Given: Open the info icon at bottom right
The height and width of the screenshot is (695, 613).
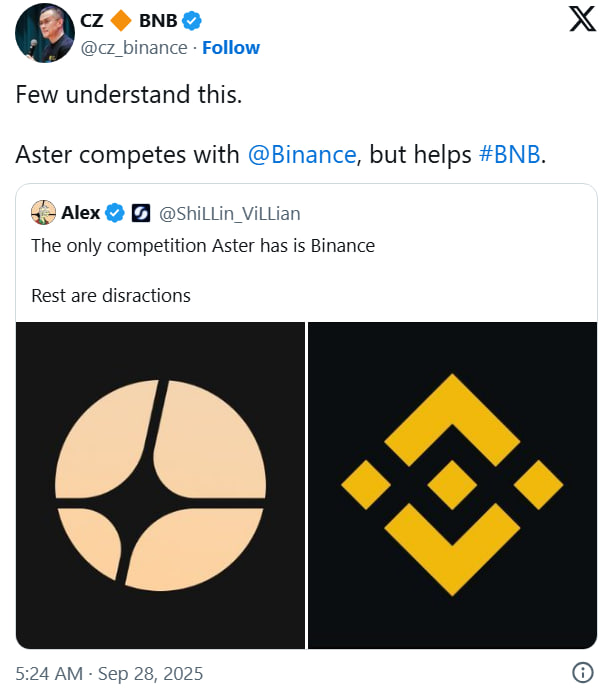Looking at the screenshot, I should point(583,672).
